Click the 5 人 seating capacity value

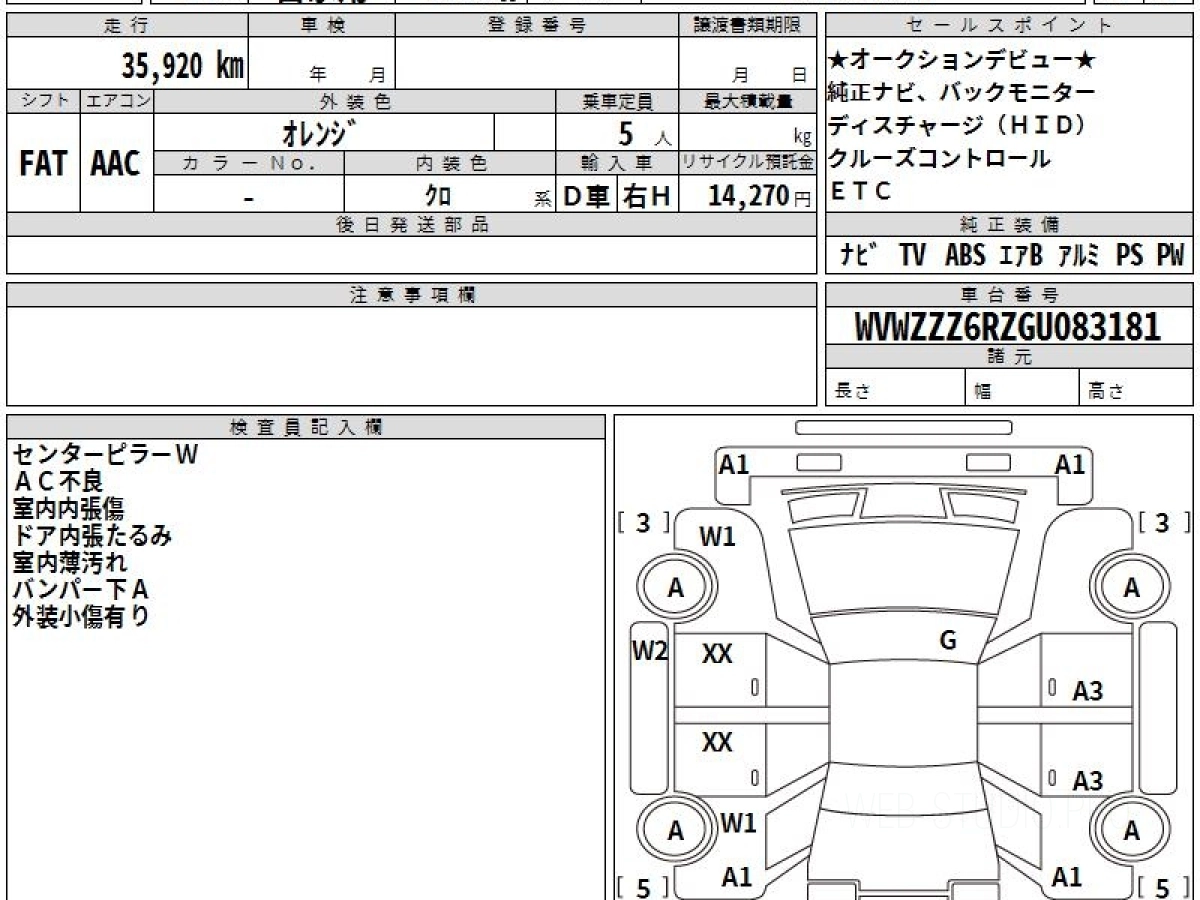(x=645, y=133)
